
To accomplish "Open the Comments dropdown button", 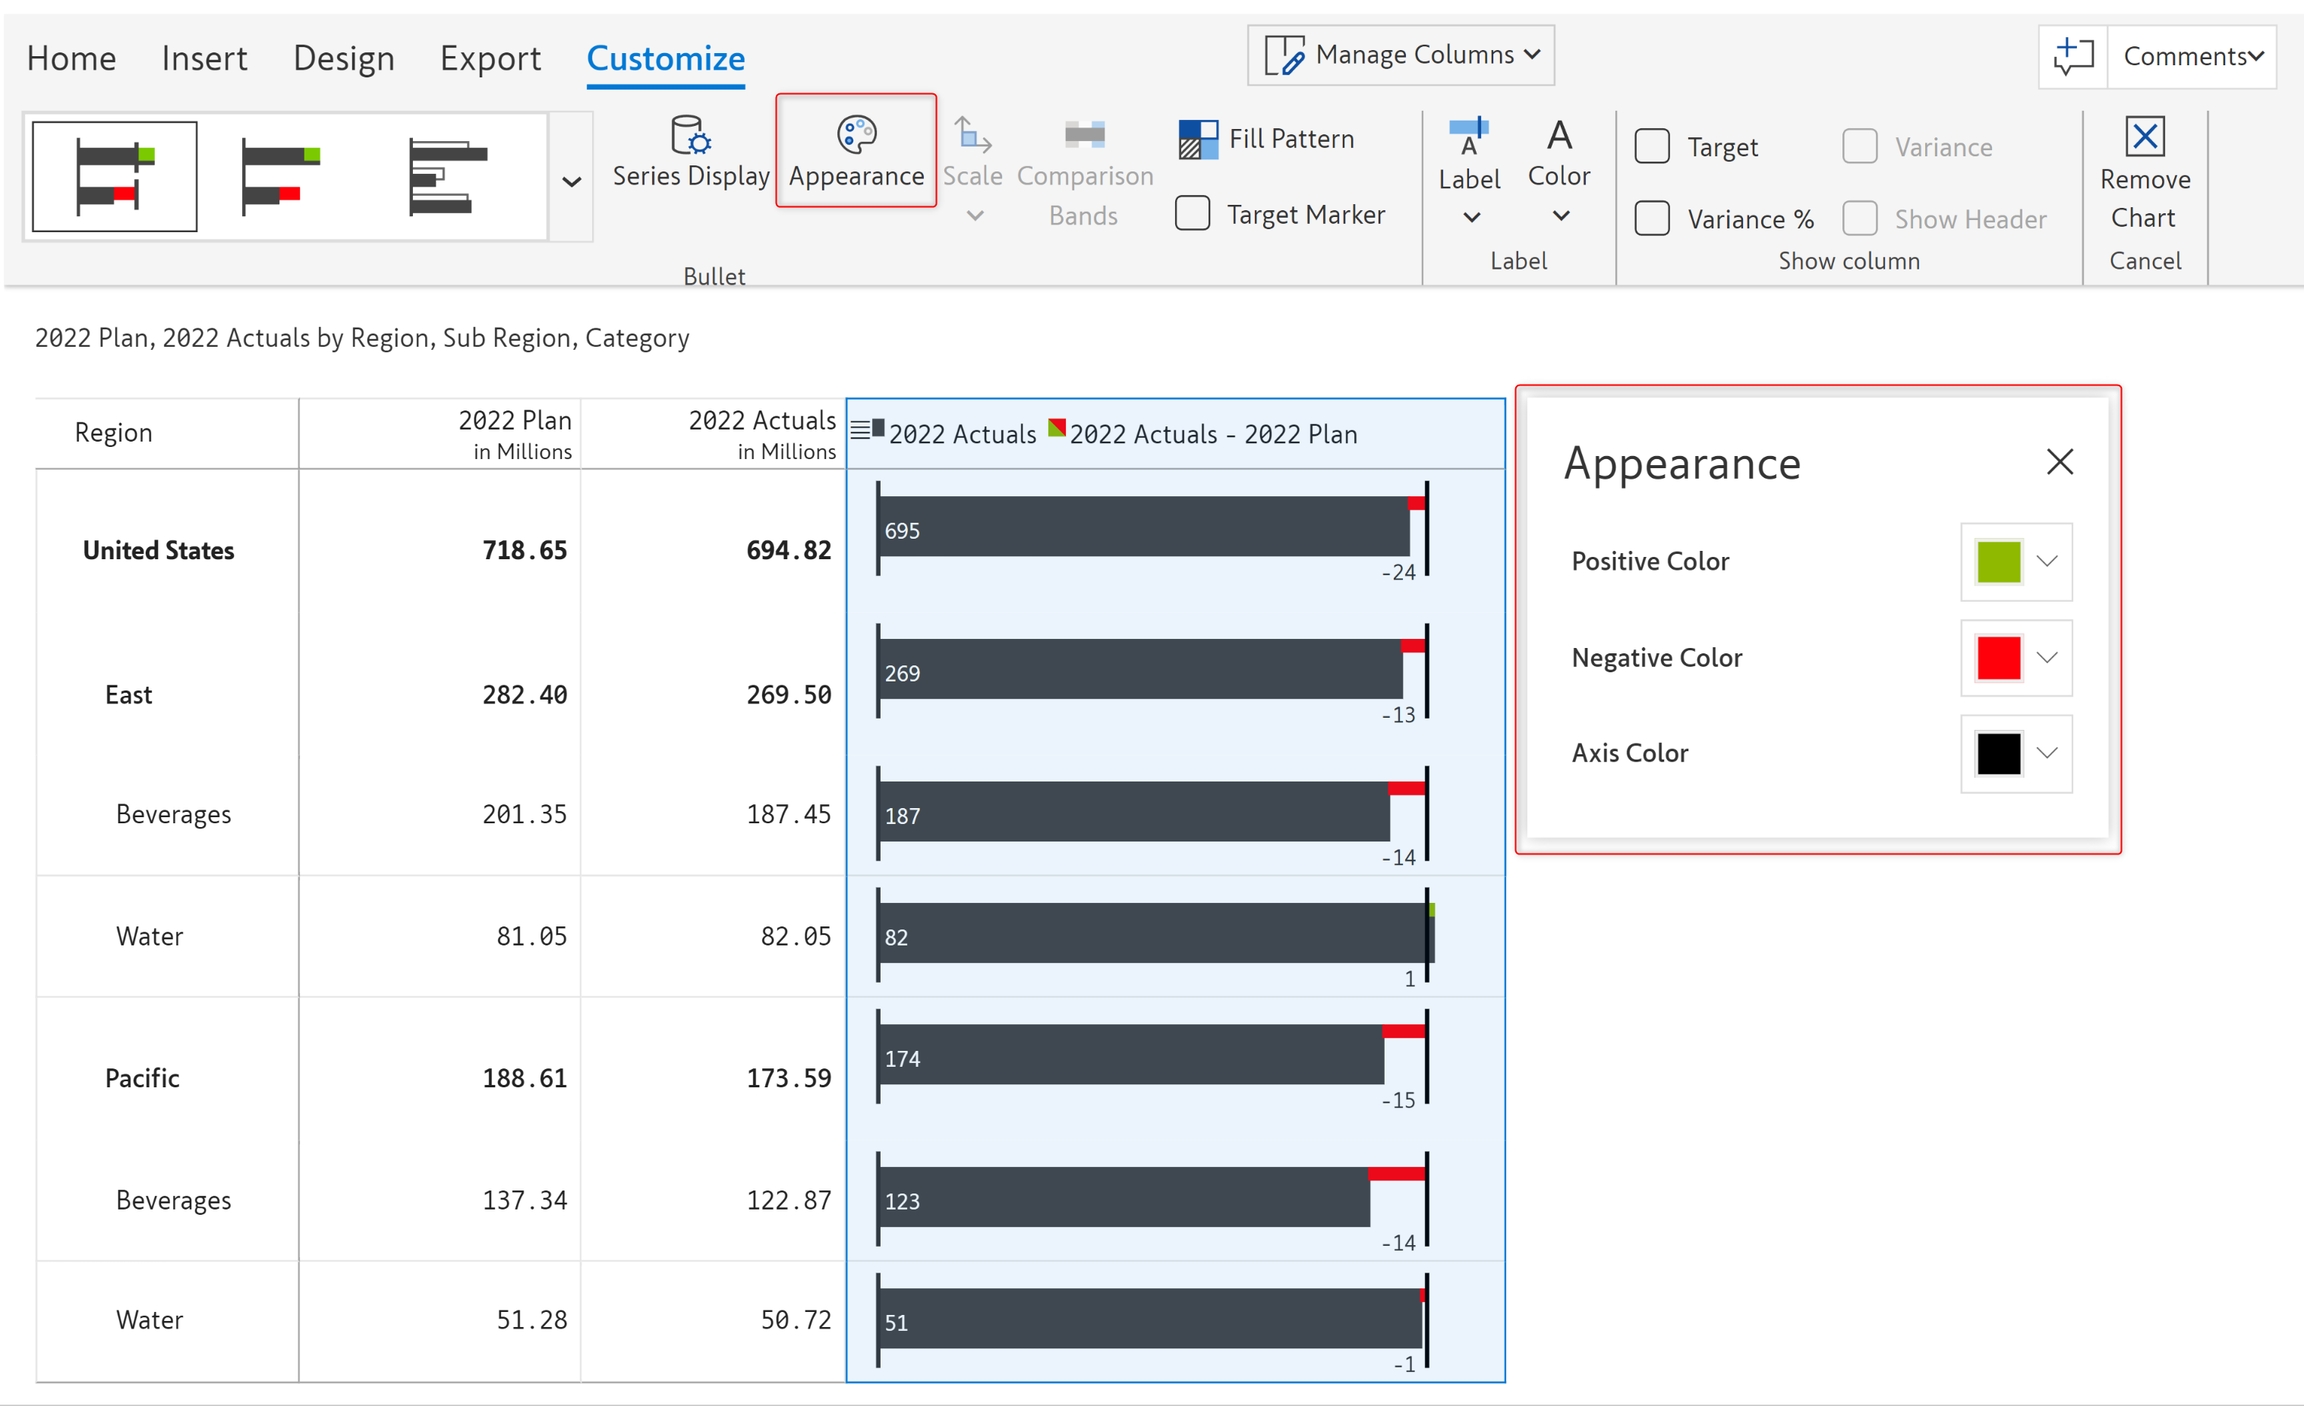I will click(2192, 56).
